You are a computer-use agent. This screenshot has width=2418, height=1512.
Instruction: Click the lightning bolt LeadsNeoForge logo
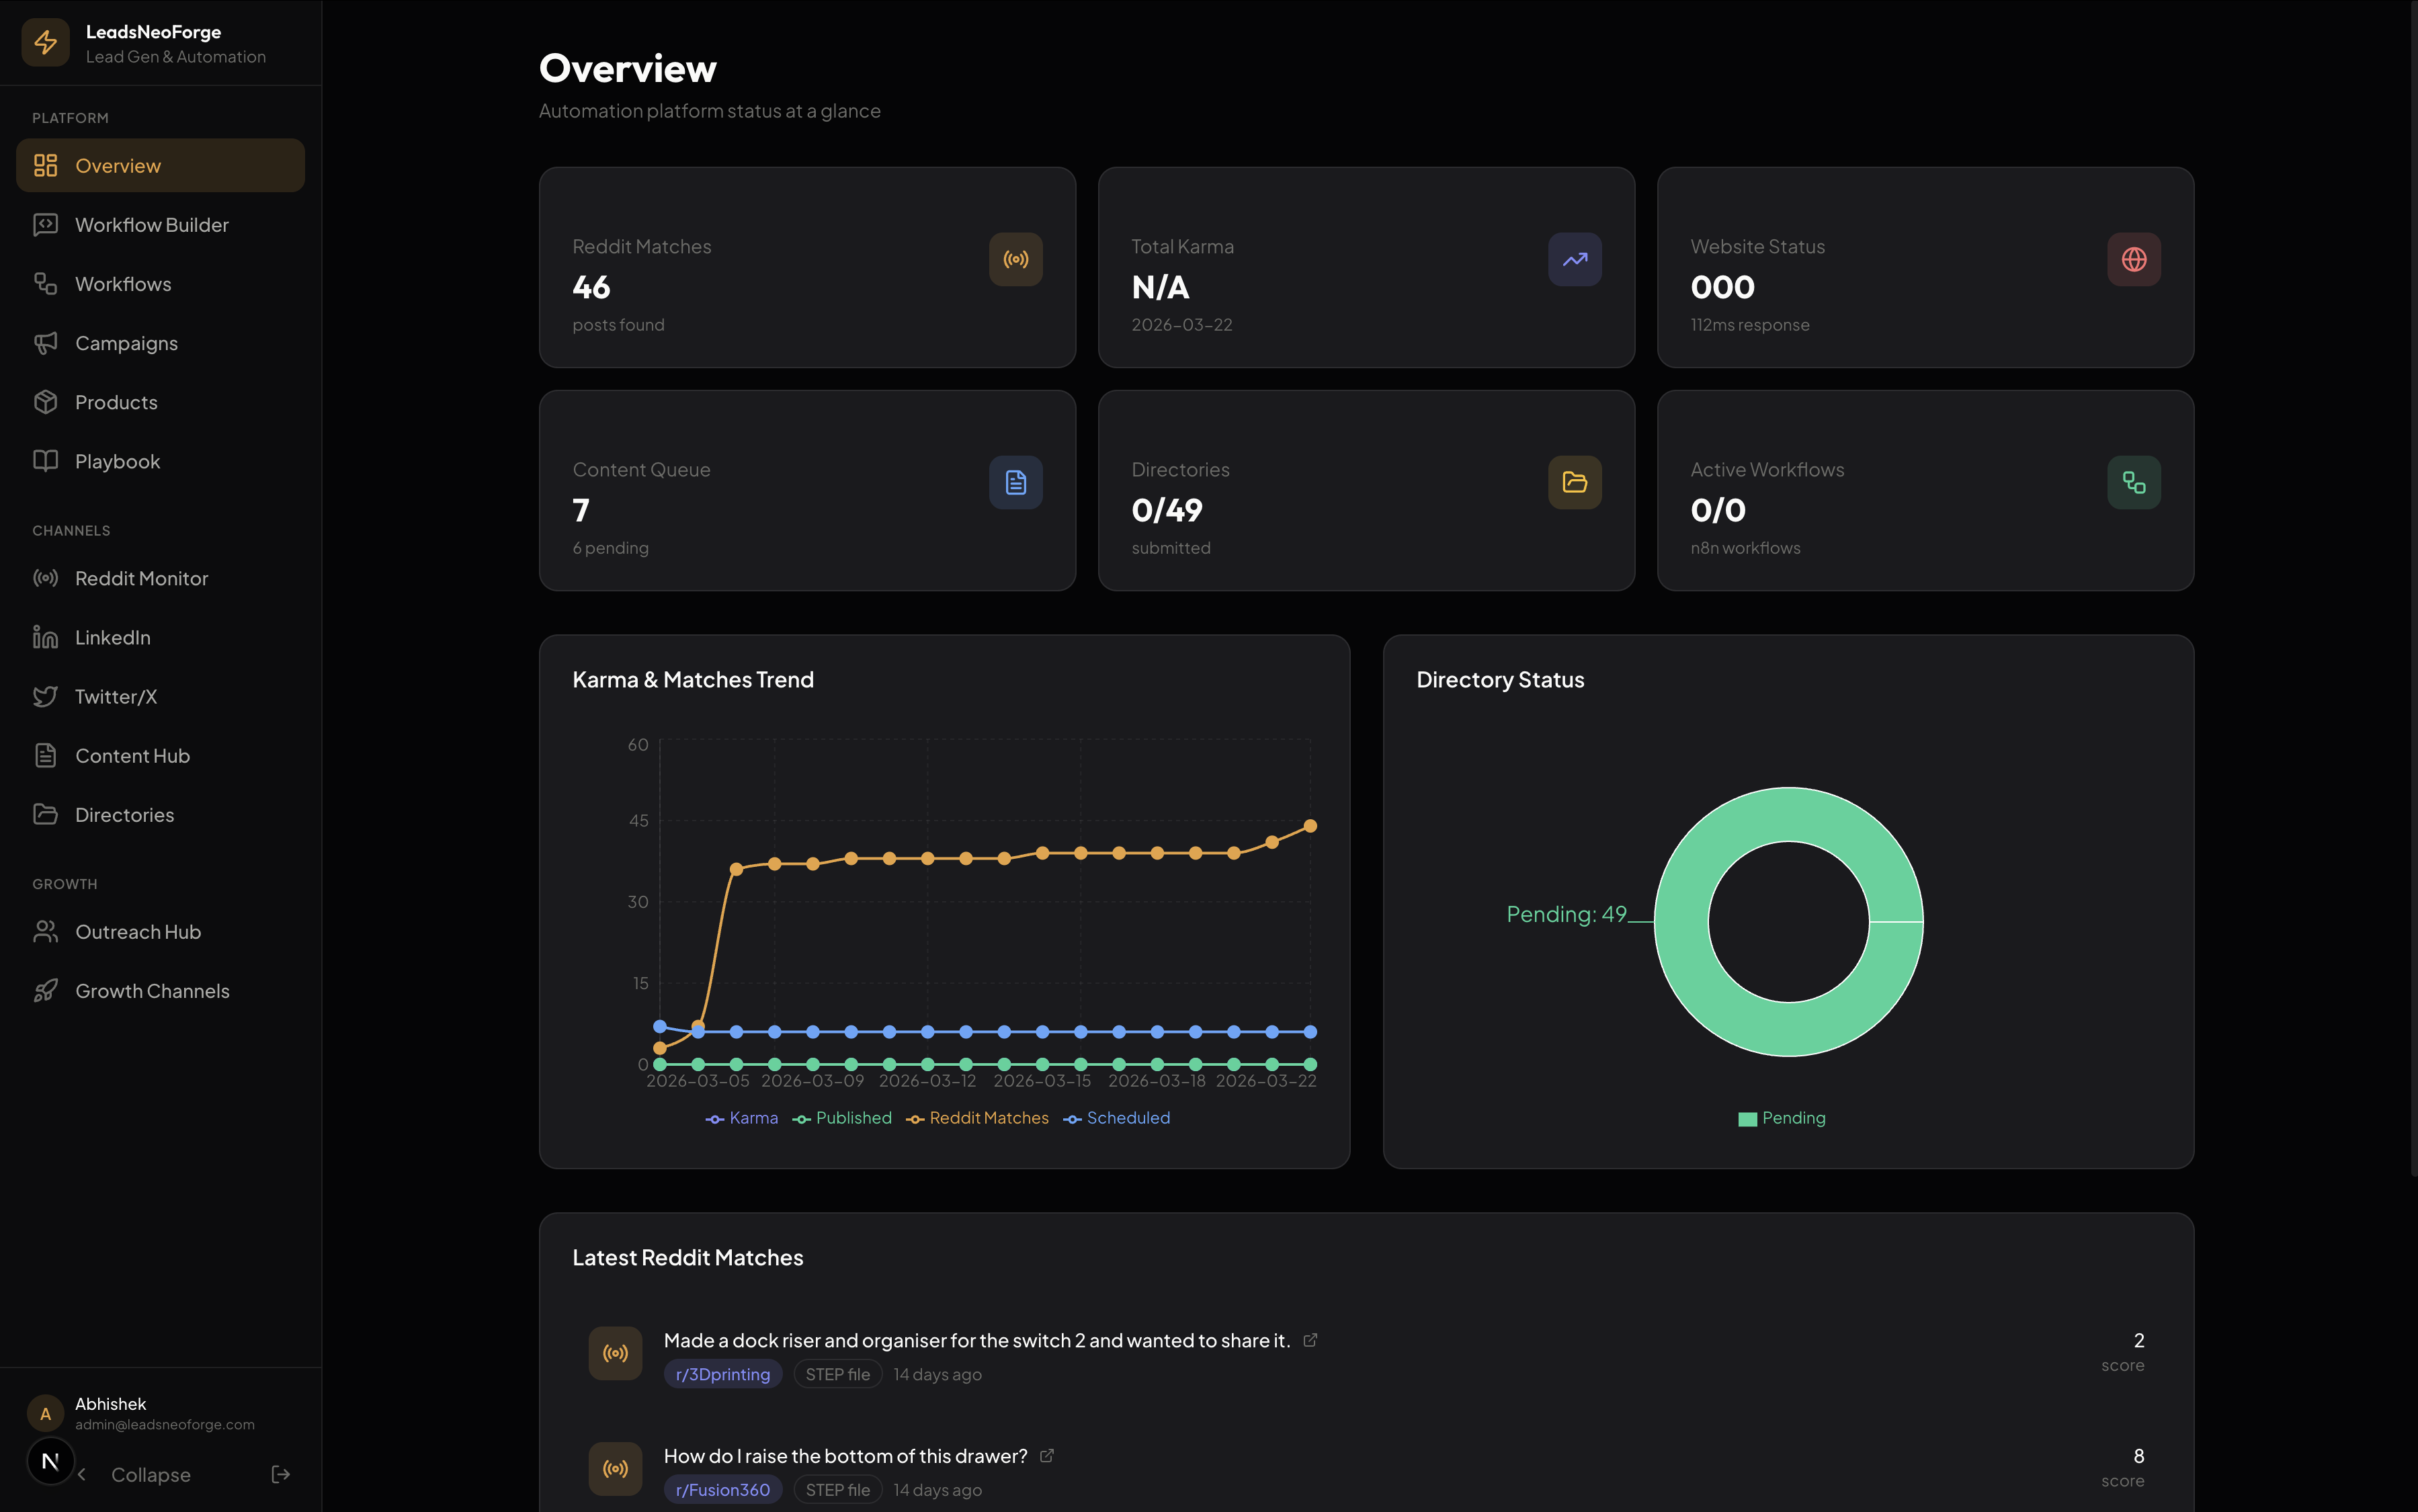pyautogui.click(x=45, y=43)
